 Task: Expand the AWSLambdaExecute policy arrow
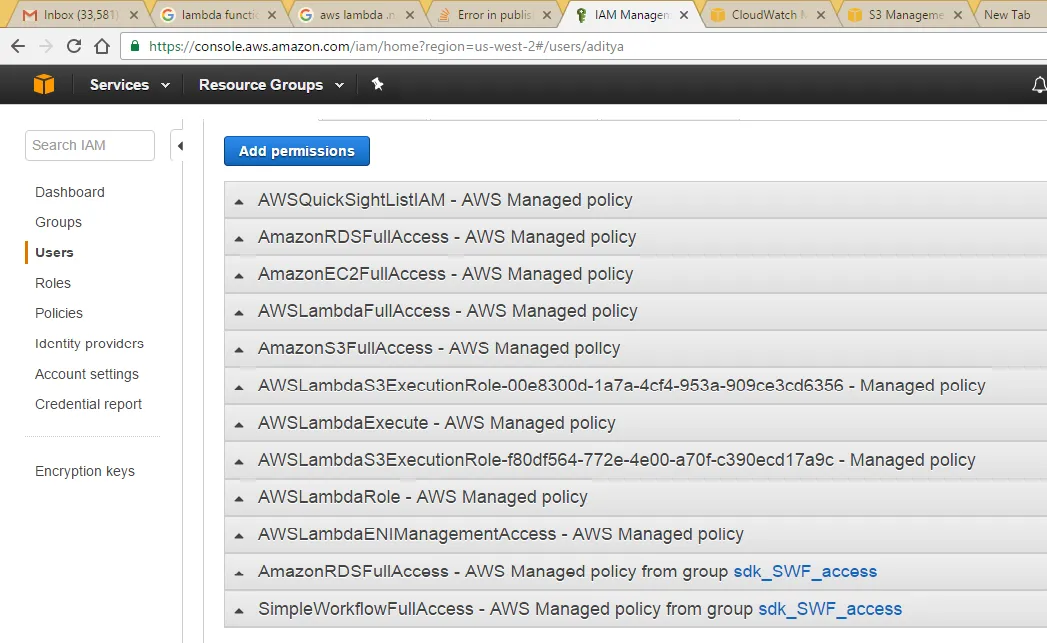click(239, 424)
